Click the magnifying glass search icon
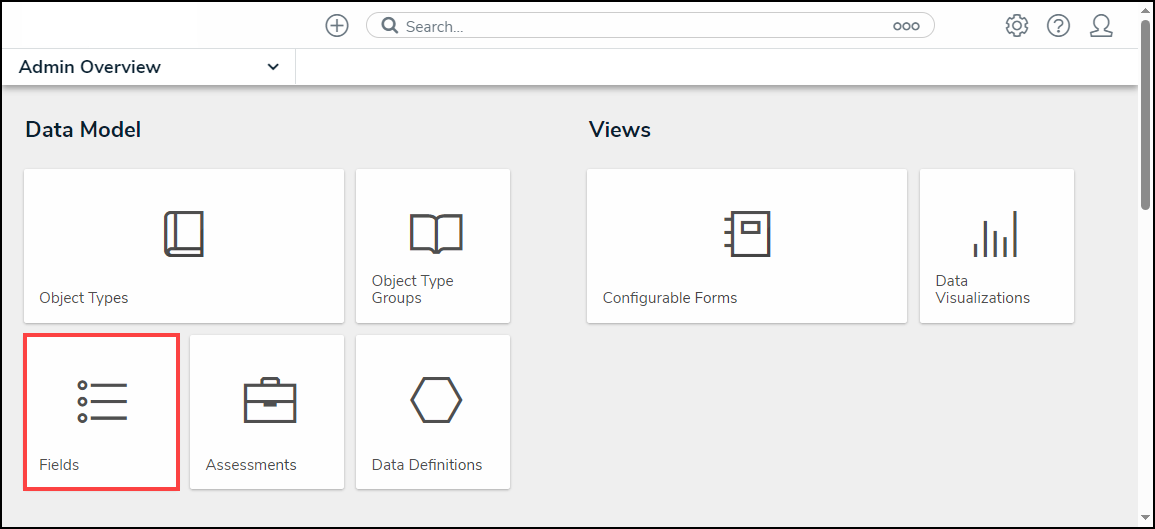 [x=390, y=26]
